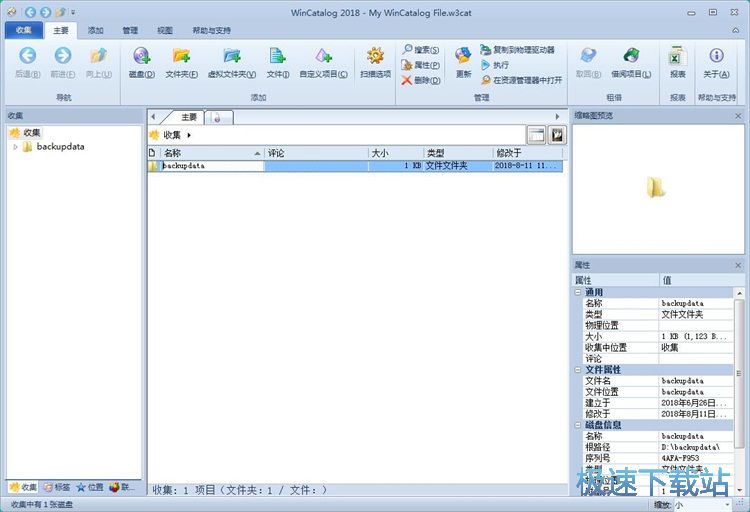
Task: Click the properties panel scrollbar down arrow
Action: [739, 490]
